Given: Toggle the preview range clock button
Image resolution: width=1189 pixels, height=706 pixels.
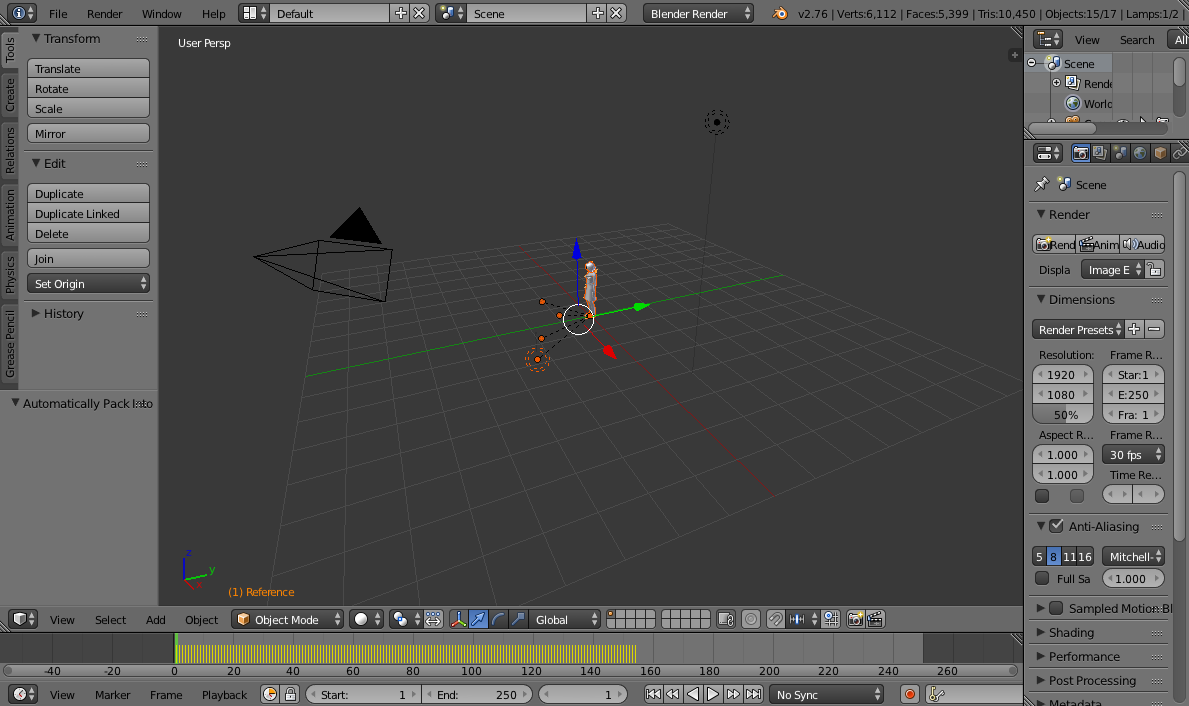Looking at the screenshot, I should pos(270,694).
